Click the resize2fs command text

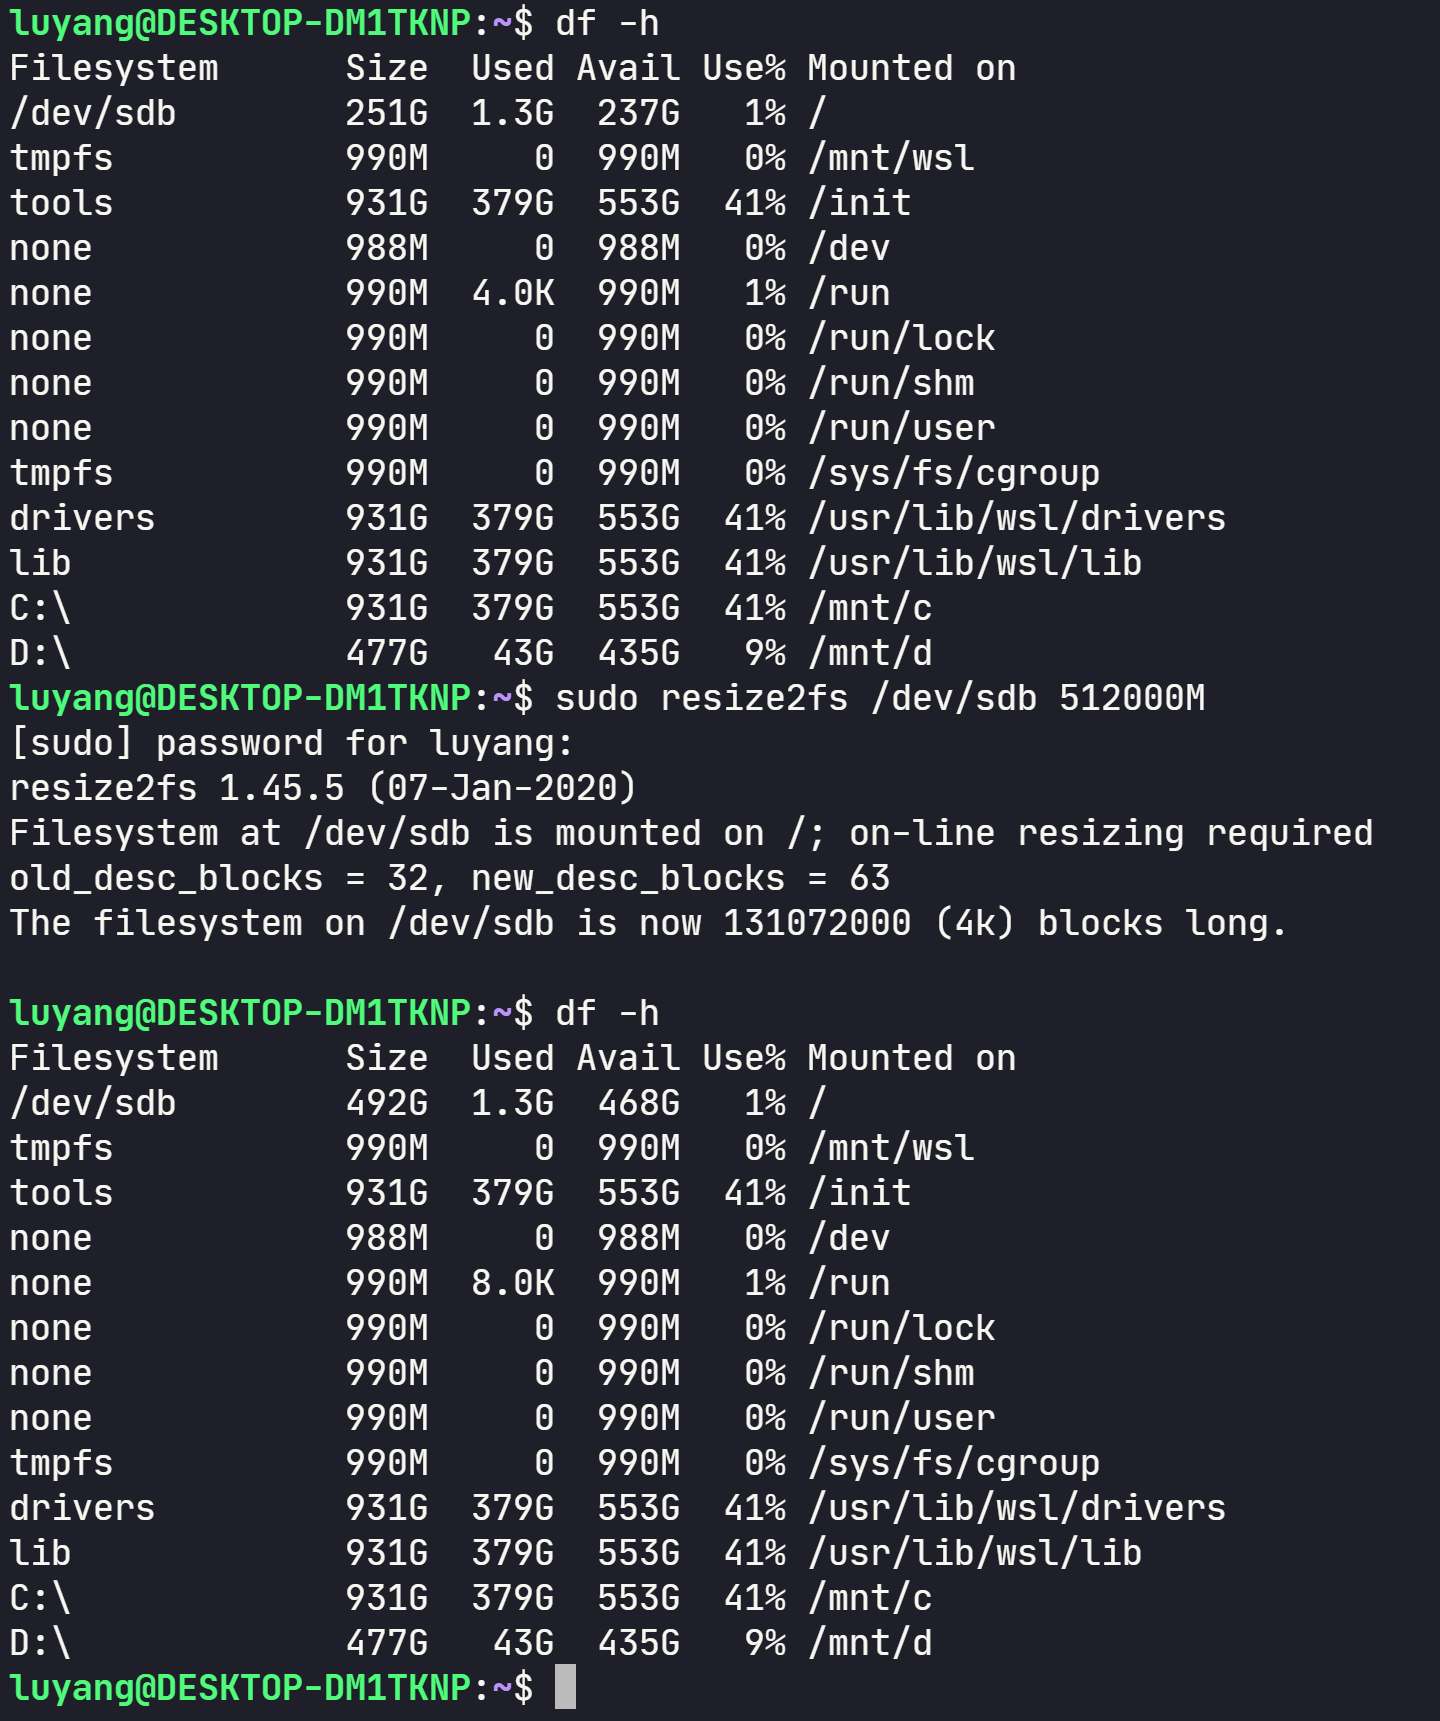[880, 698]
